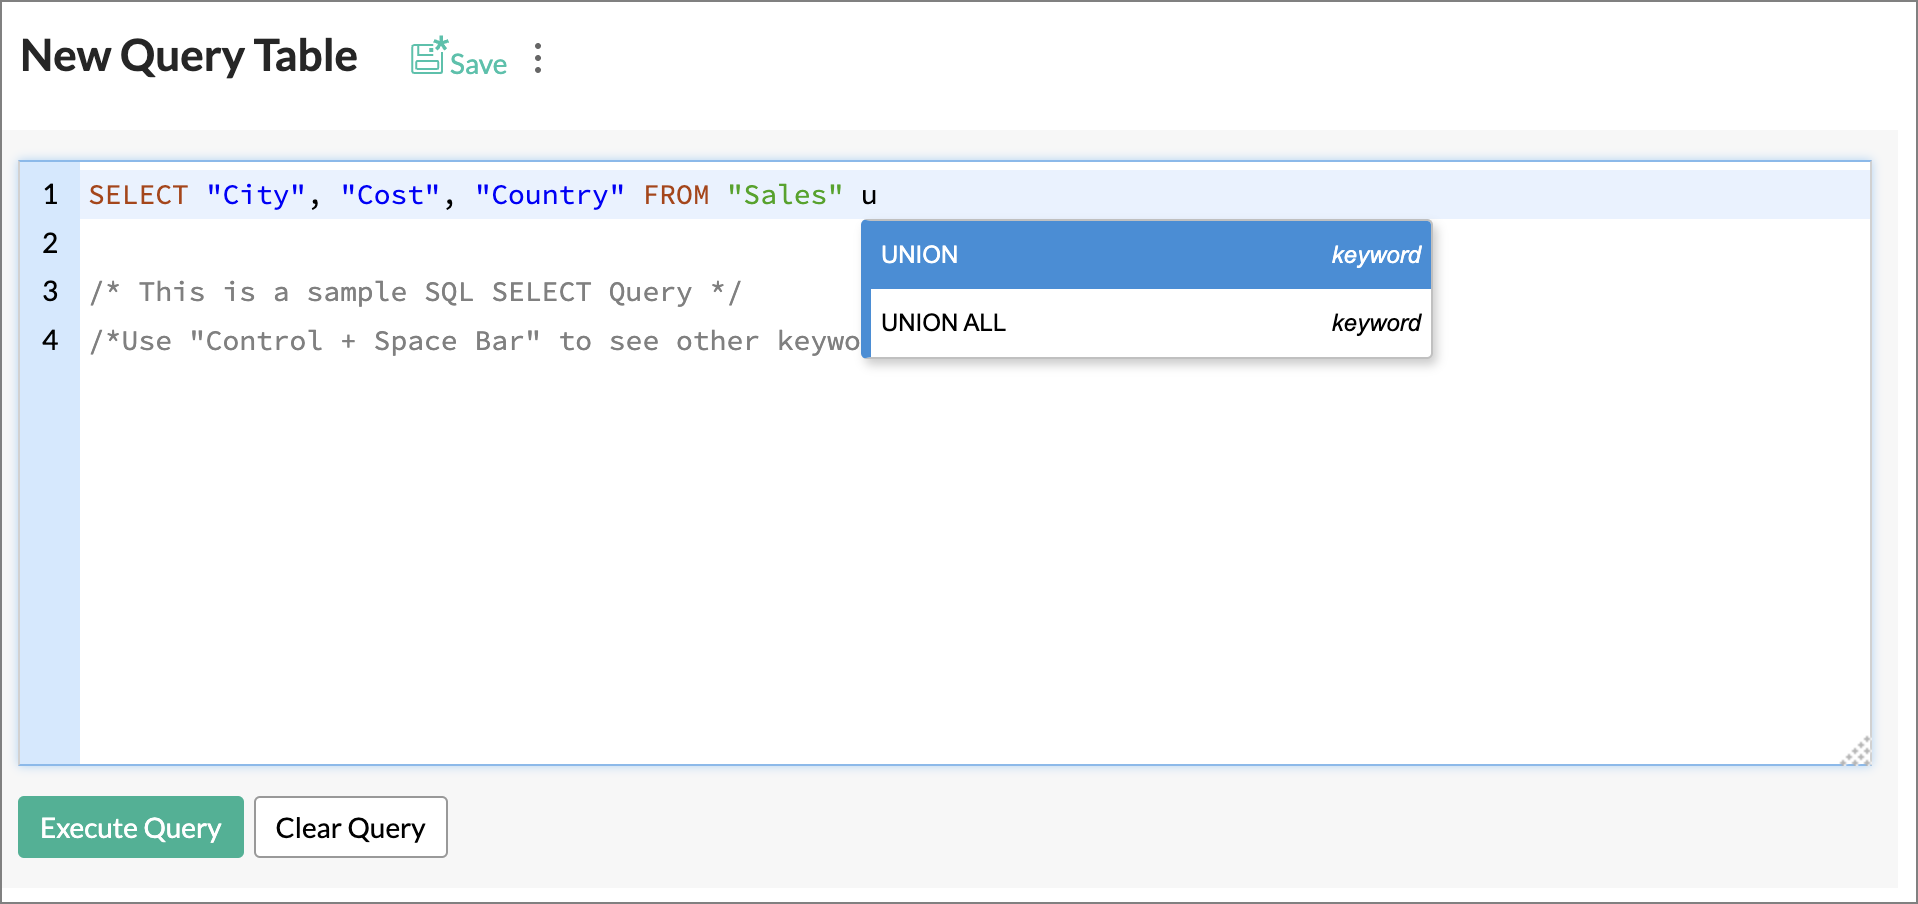Screen dimensions: 1918x904
Task: Click the "Country" column in the query
Action: click(549, 195)
